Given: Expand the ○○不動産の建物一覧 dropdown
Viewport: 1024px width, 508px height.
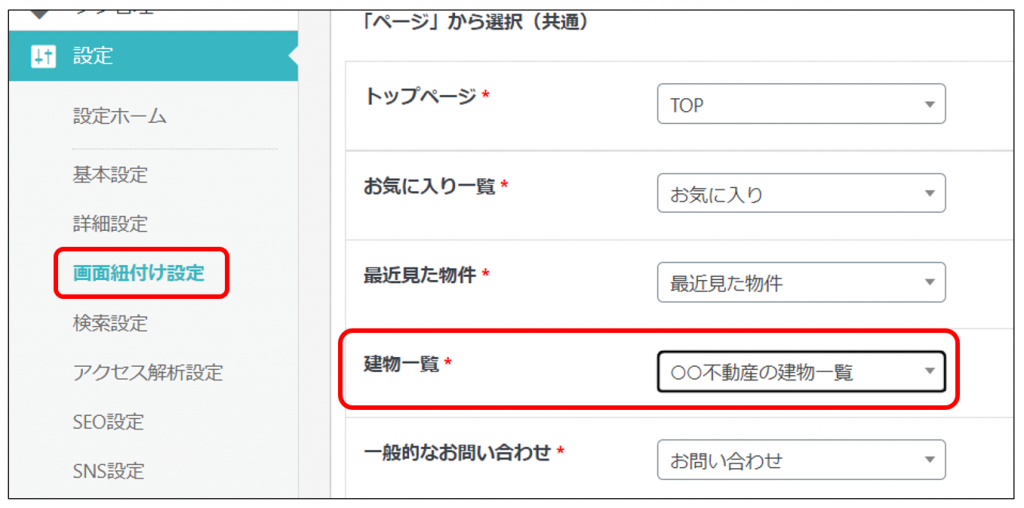Looking at the screenshot, I should coord(800,372).
